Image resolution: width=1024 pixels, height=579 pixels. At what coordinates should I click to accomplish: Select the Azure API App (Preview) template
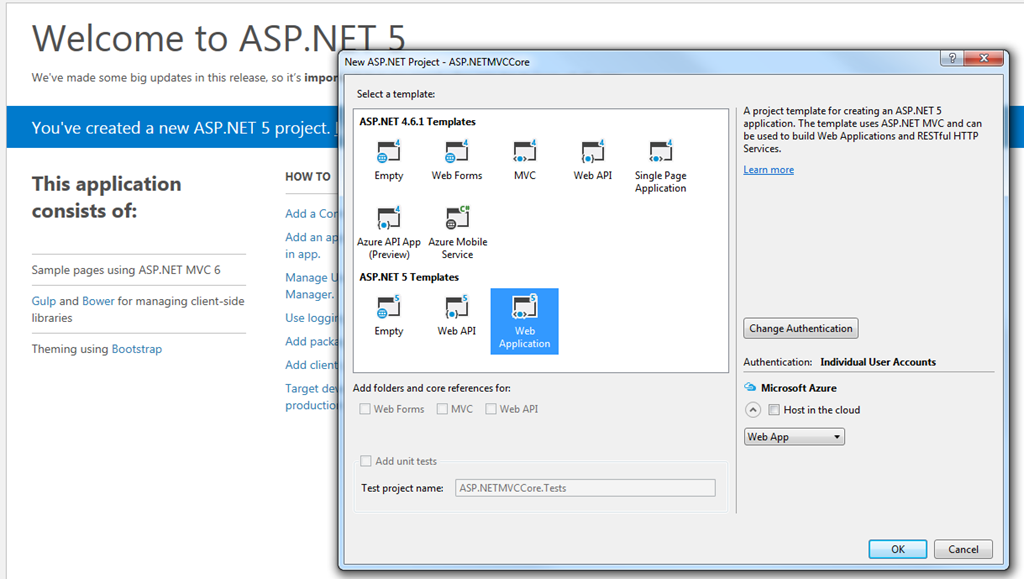tap(389, 233)
